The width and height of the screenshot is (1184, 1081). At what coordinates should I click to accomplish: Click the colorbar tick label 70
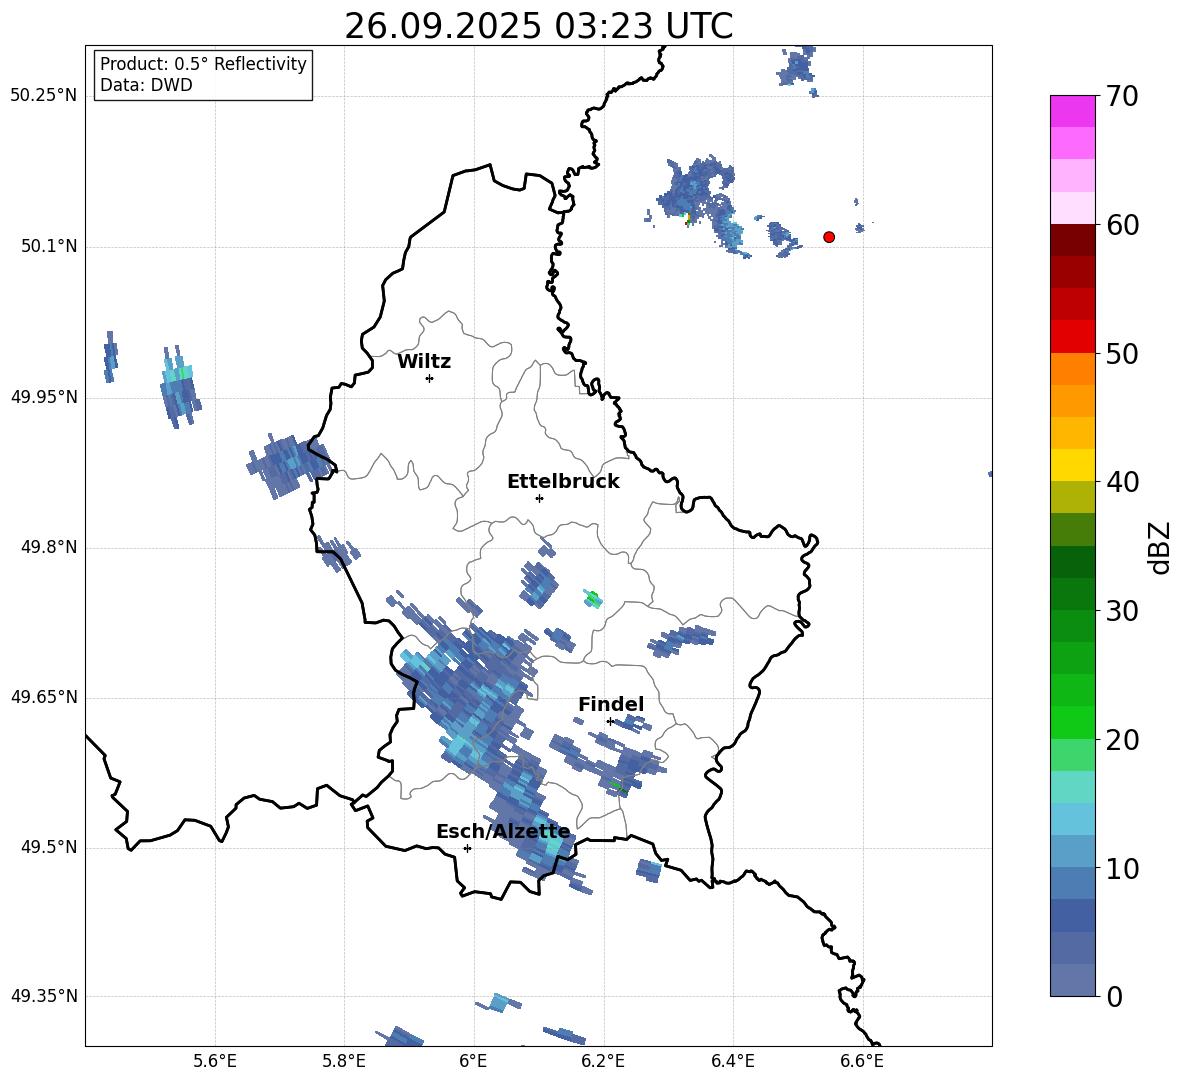tap(1123, 96)
